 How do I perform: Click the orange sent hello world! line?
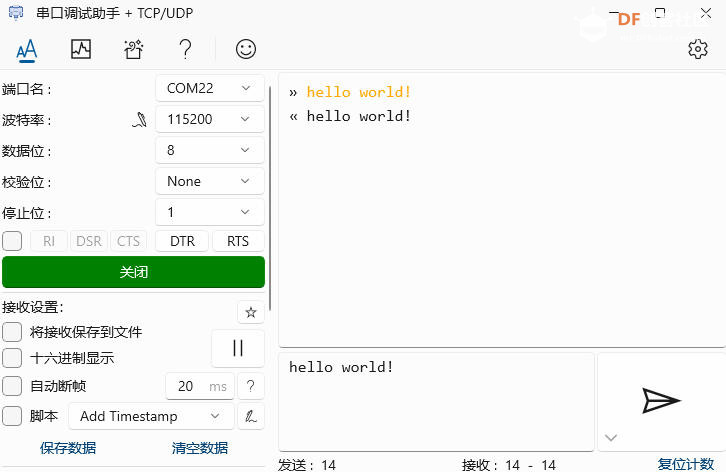point(358,92)
